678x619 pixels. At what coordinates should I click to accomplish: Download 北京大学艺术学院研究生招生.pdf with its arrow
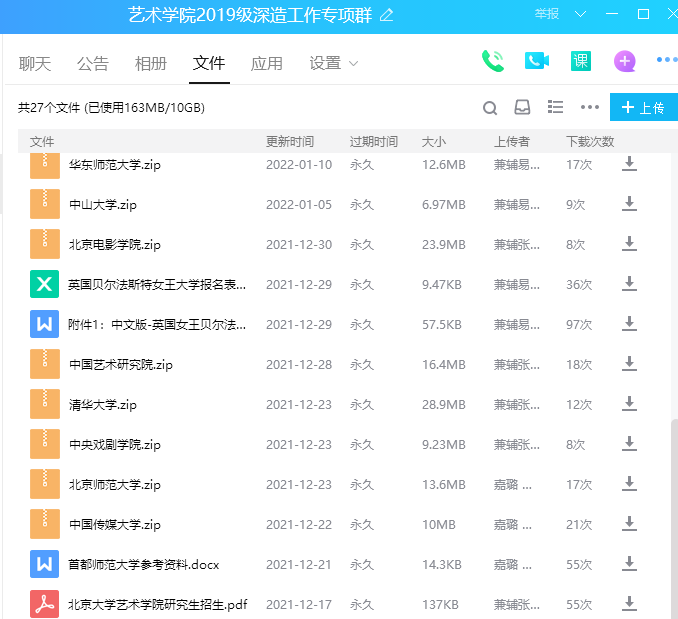pos(629,604)
